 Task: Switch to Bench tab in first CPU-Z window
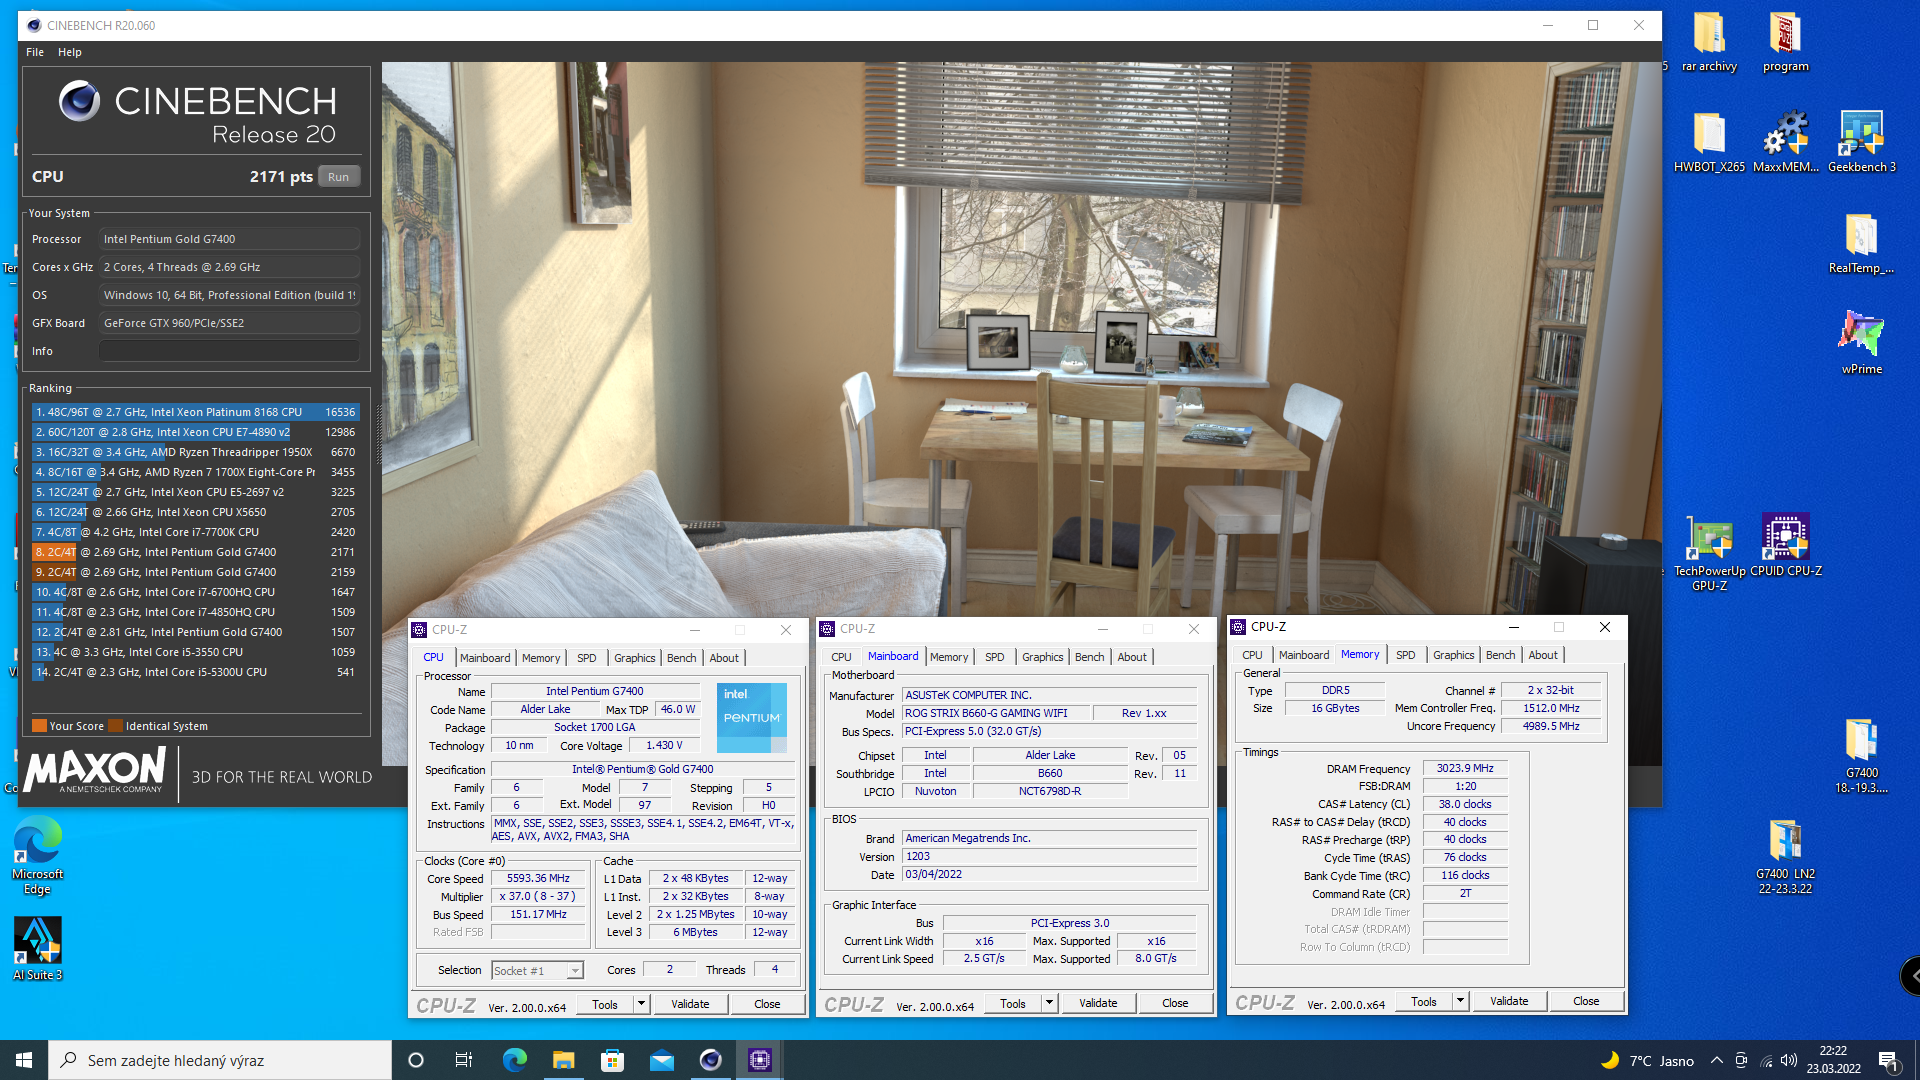coord(681,658)
